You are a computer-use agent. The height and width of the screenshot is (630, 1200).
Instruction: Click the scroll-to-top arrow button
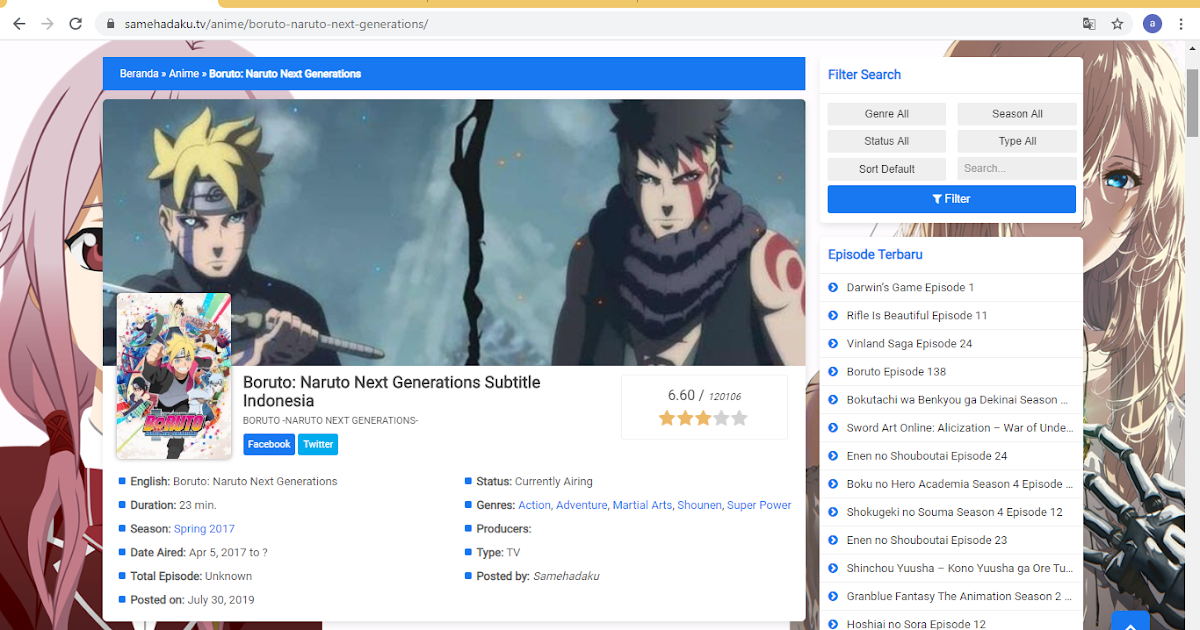tap(1130, 620)
